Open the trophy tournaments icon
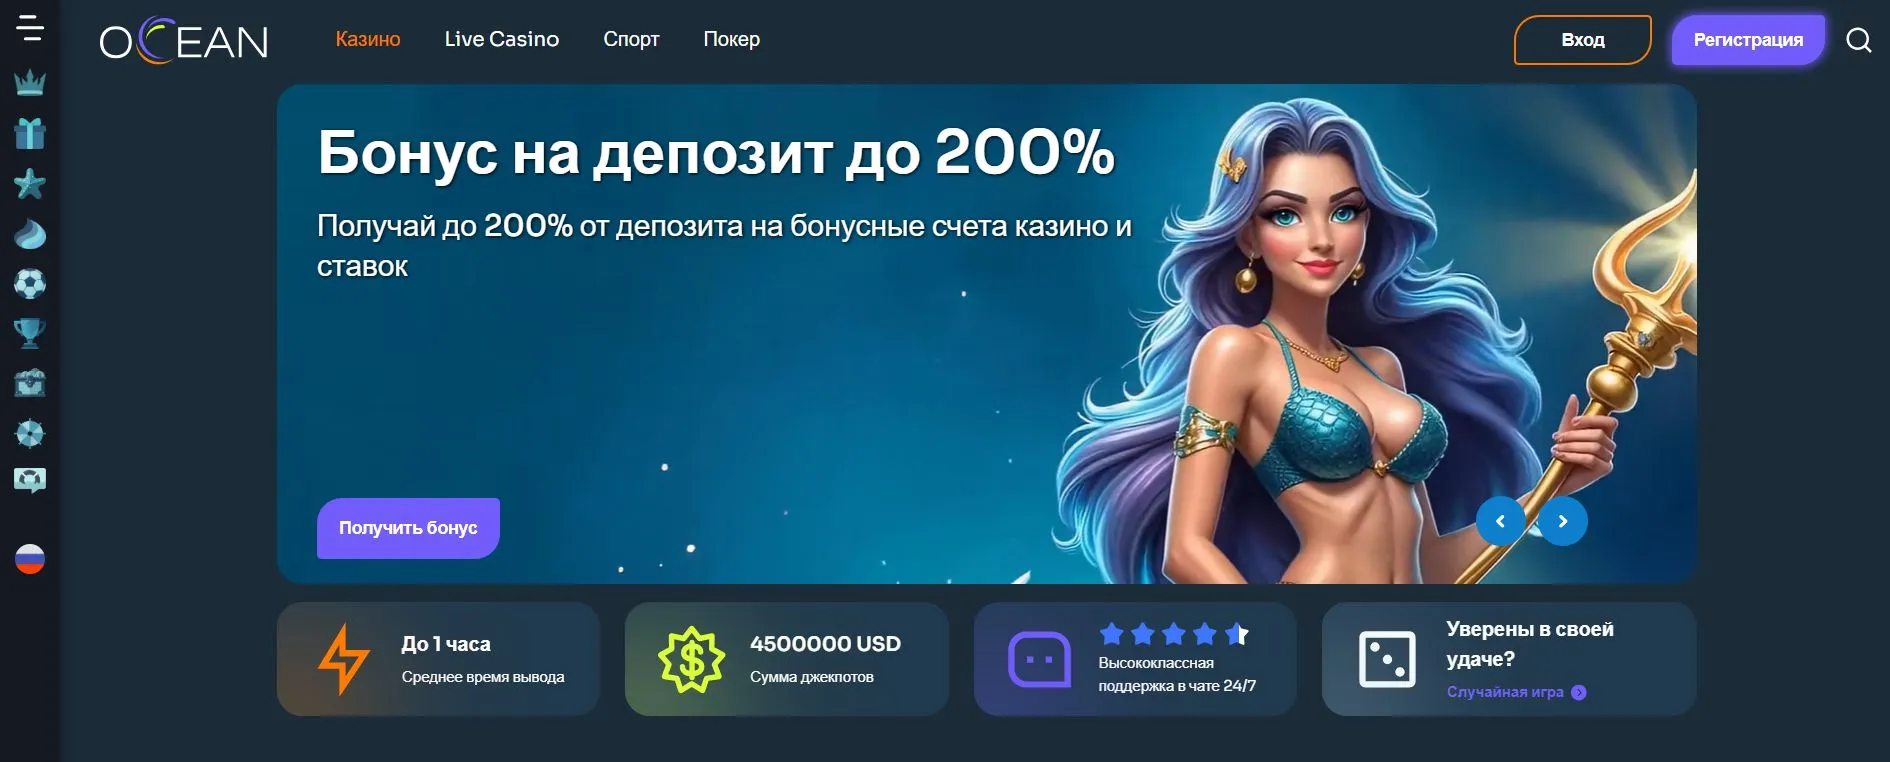Viewport: 1890px width, 762px height. tap(30, 333)
